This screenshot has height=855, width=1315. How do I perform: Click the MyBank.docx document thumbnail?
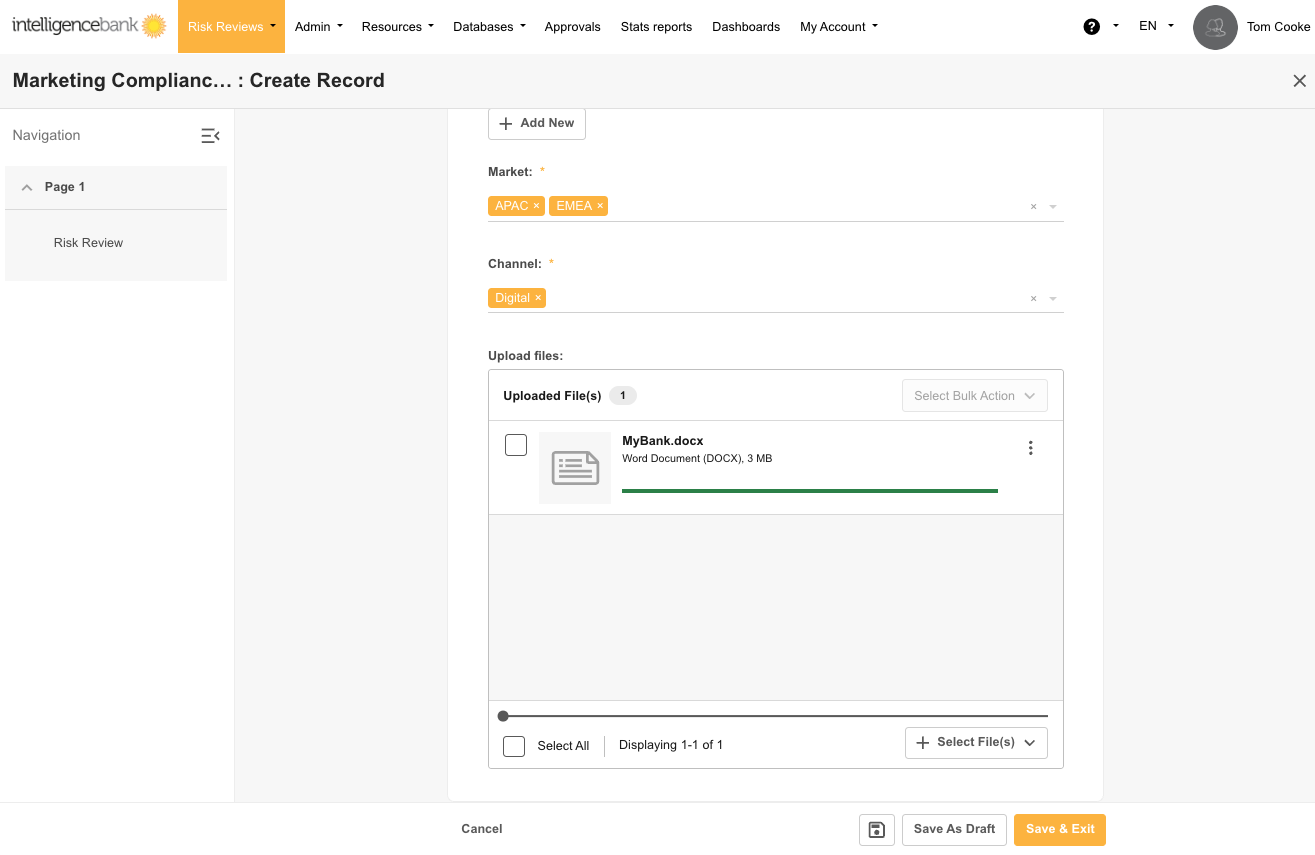click(x=575, y=468)
